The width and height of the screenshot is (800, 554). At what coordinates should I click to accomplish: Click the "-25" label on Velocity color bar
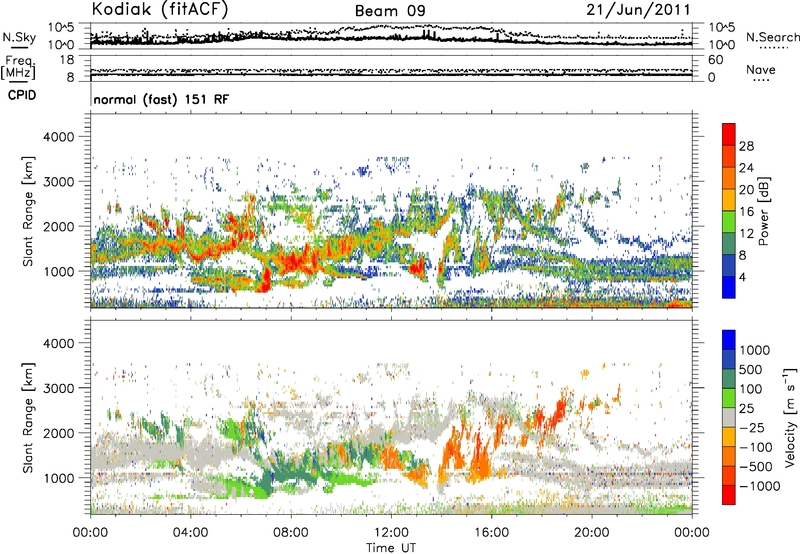coord(754,428)
